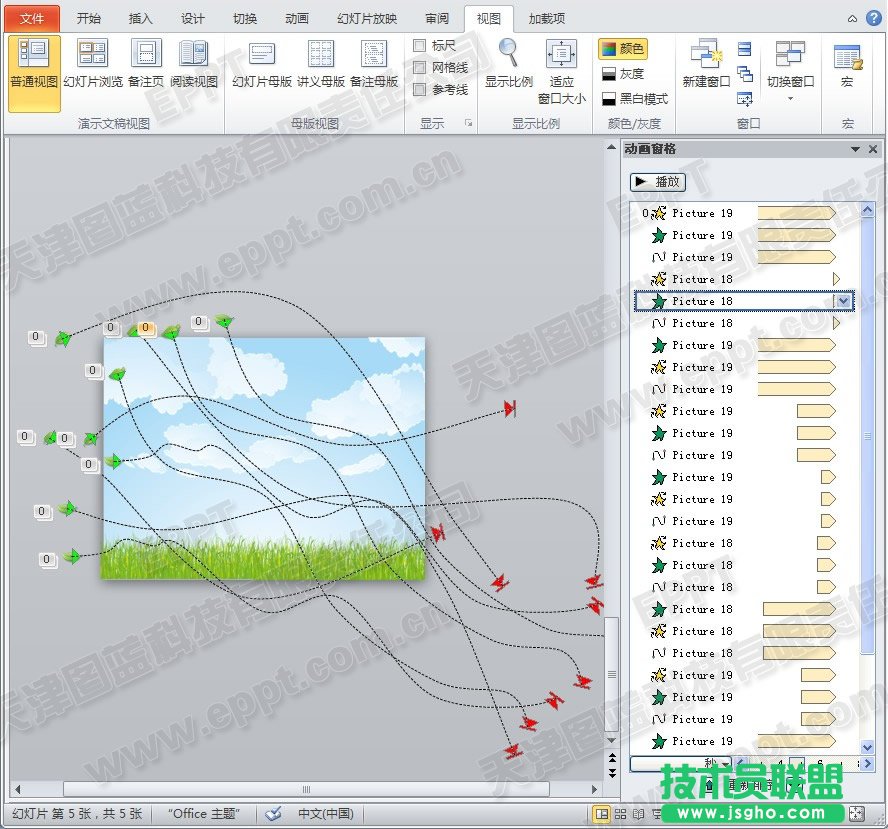888x829 pixels.
Task: Open the 幻灯片母版 slide master
Action: (x=262, y=54)
